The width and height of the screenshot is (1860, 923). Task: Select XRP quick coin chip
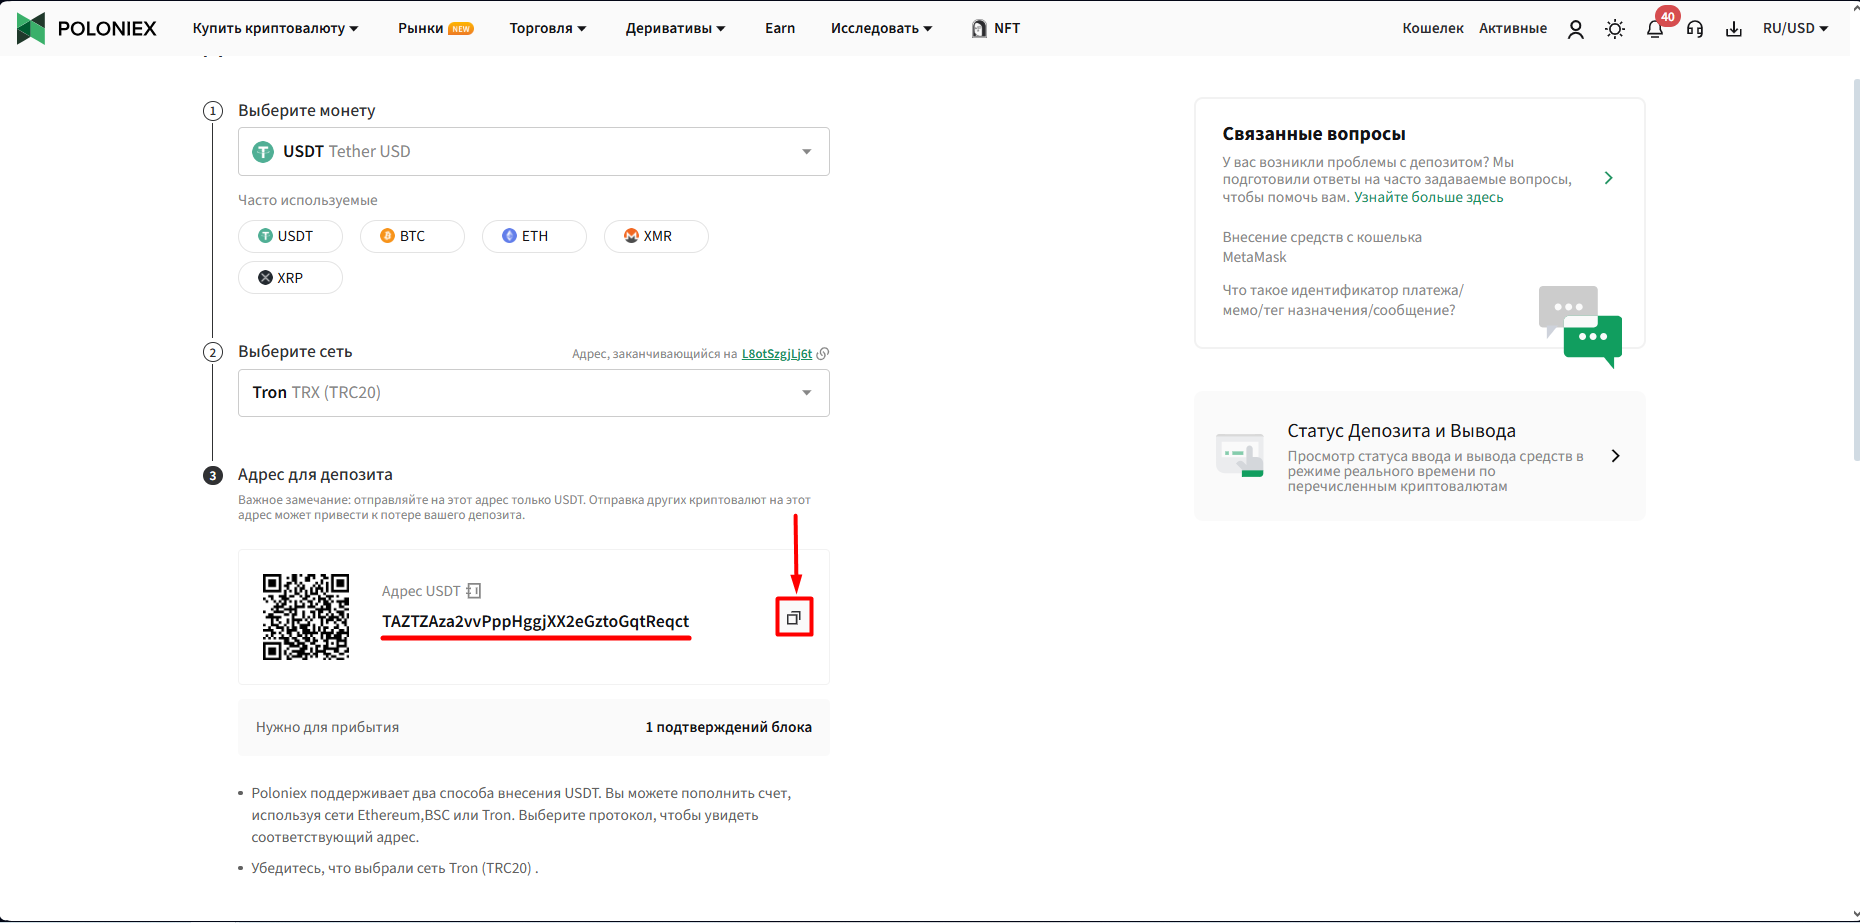tap(290, 278)
